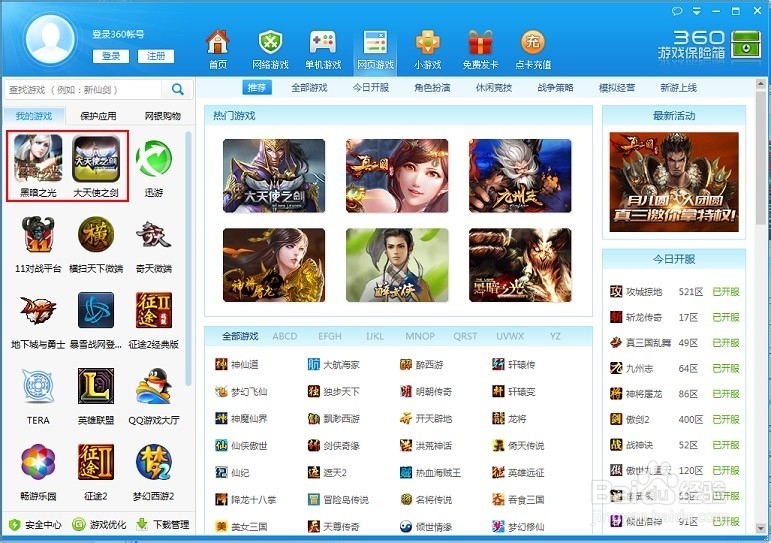Open 安全中心 at bottom bar
Screen dimensions: 771x543
point(35,525)
